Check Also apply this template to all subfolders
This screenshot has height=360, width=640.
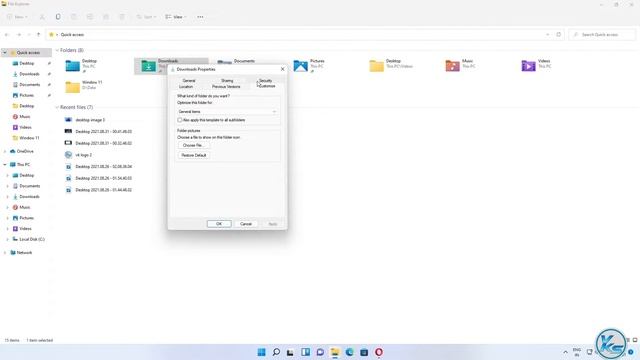180,120
